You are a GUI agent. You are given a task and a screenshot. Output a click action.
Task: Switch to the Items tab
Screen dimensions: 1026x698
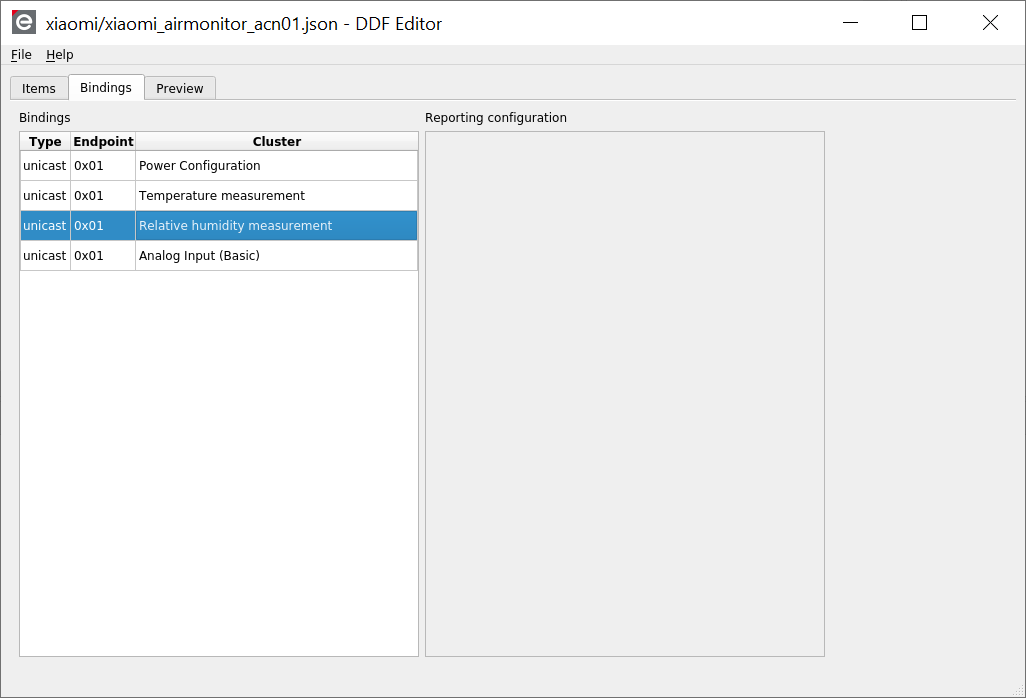(39, 88)
